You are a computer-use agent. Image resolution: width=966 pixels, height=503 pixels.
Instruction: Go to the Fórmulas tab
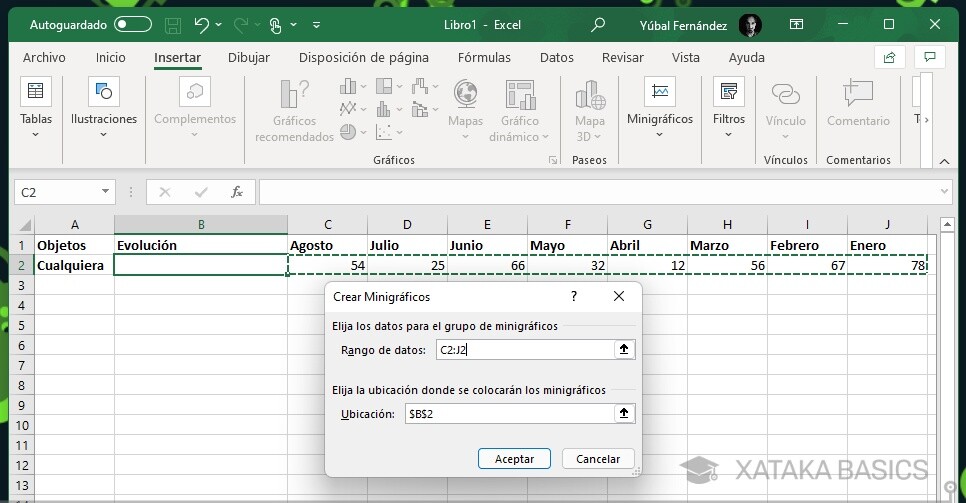pos(484,57)
